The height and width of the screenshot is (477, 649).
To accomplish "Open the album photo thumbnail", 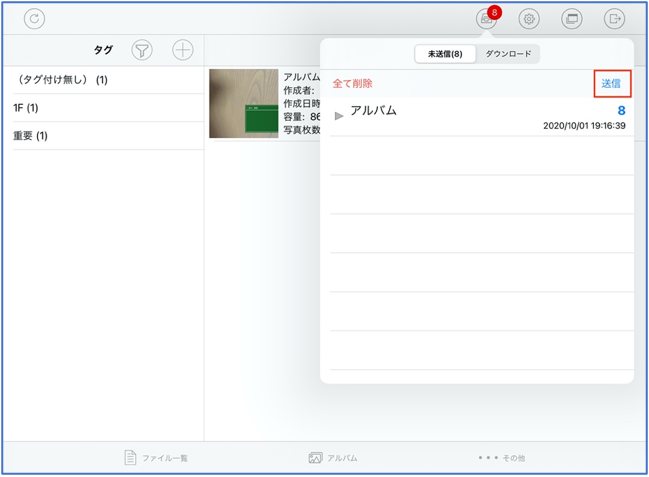I will (x=243, y=103).
